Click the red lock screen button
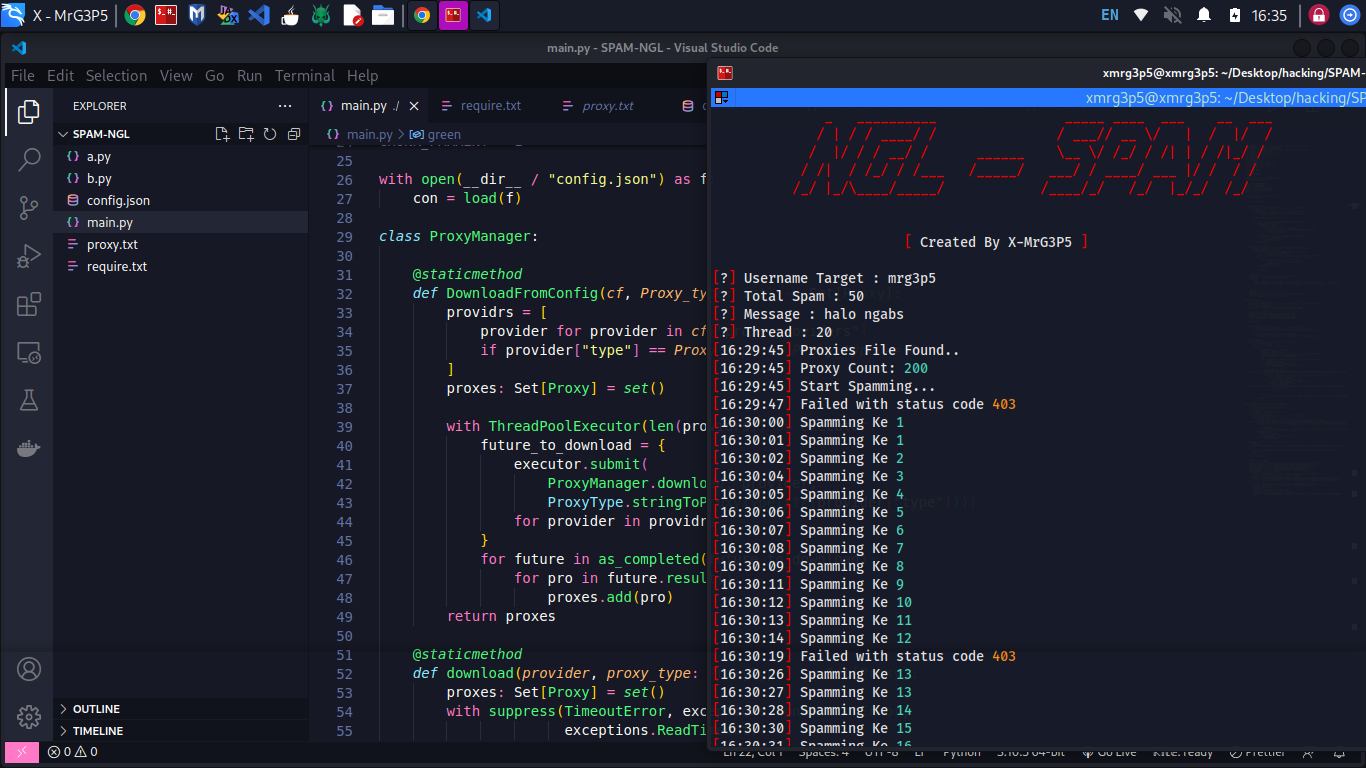Viewport: 1366px width, 768px height. (x=1319, y=15)
